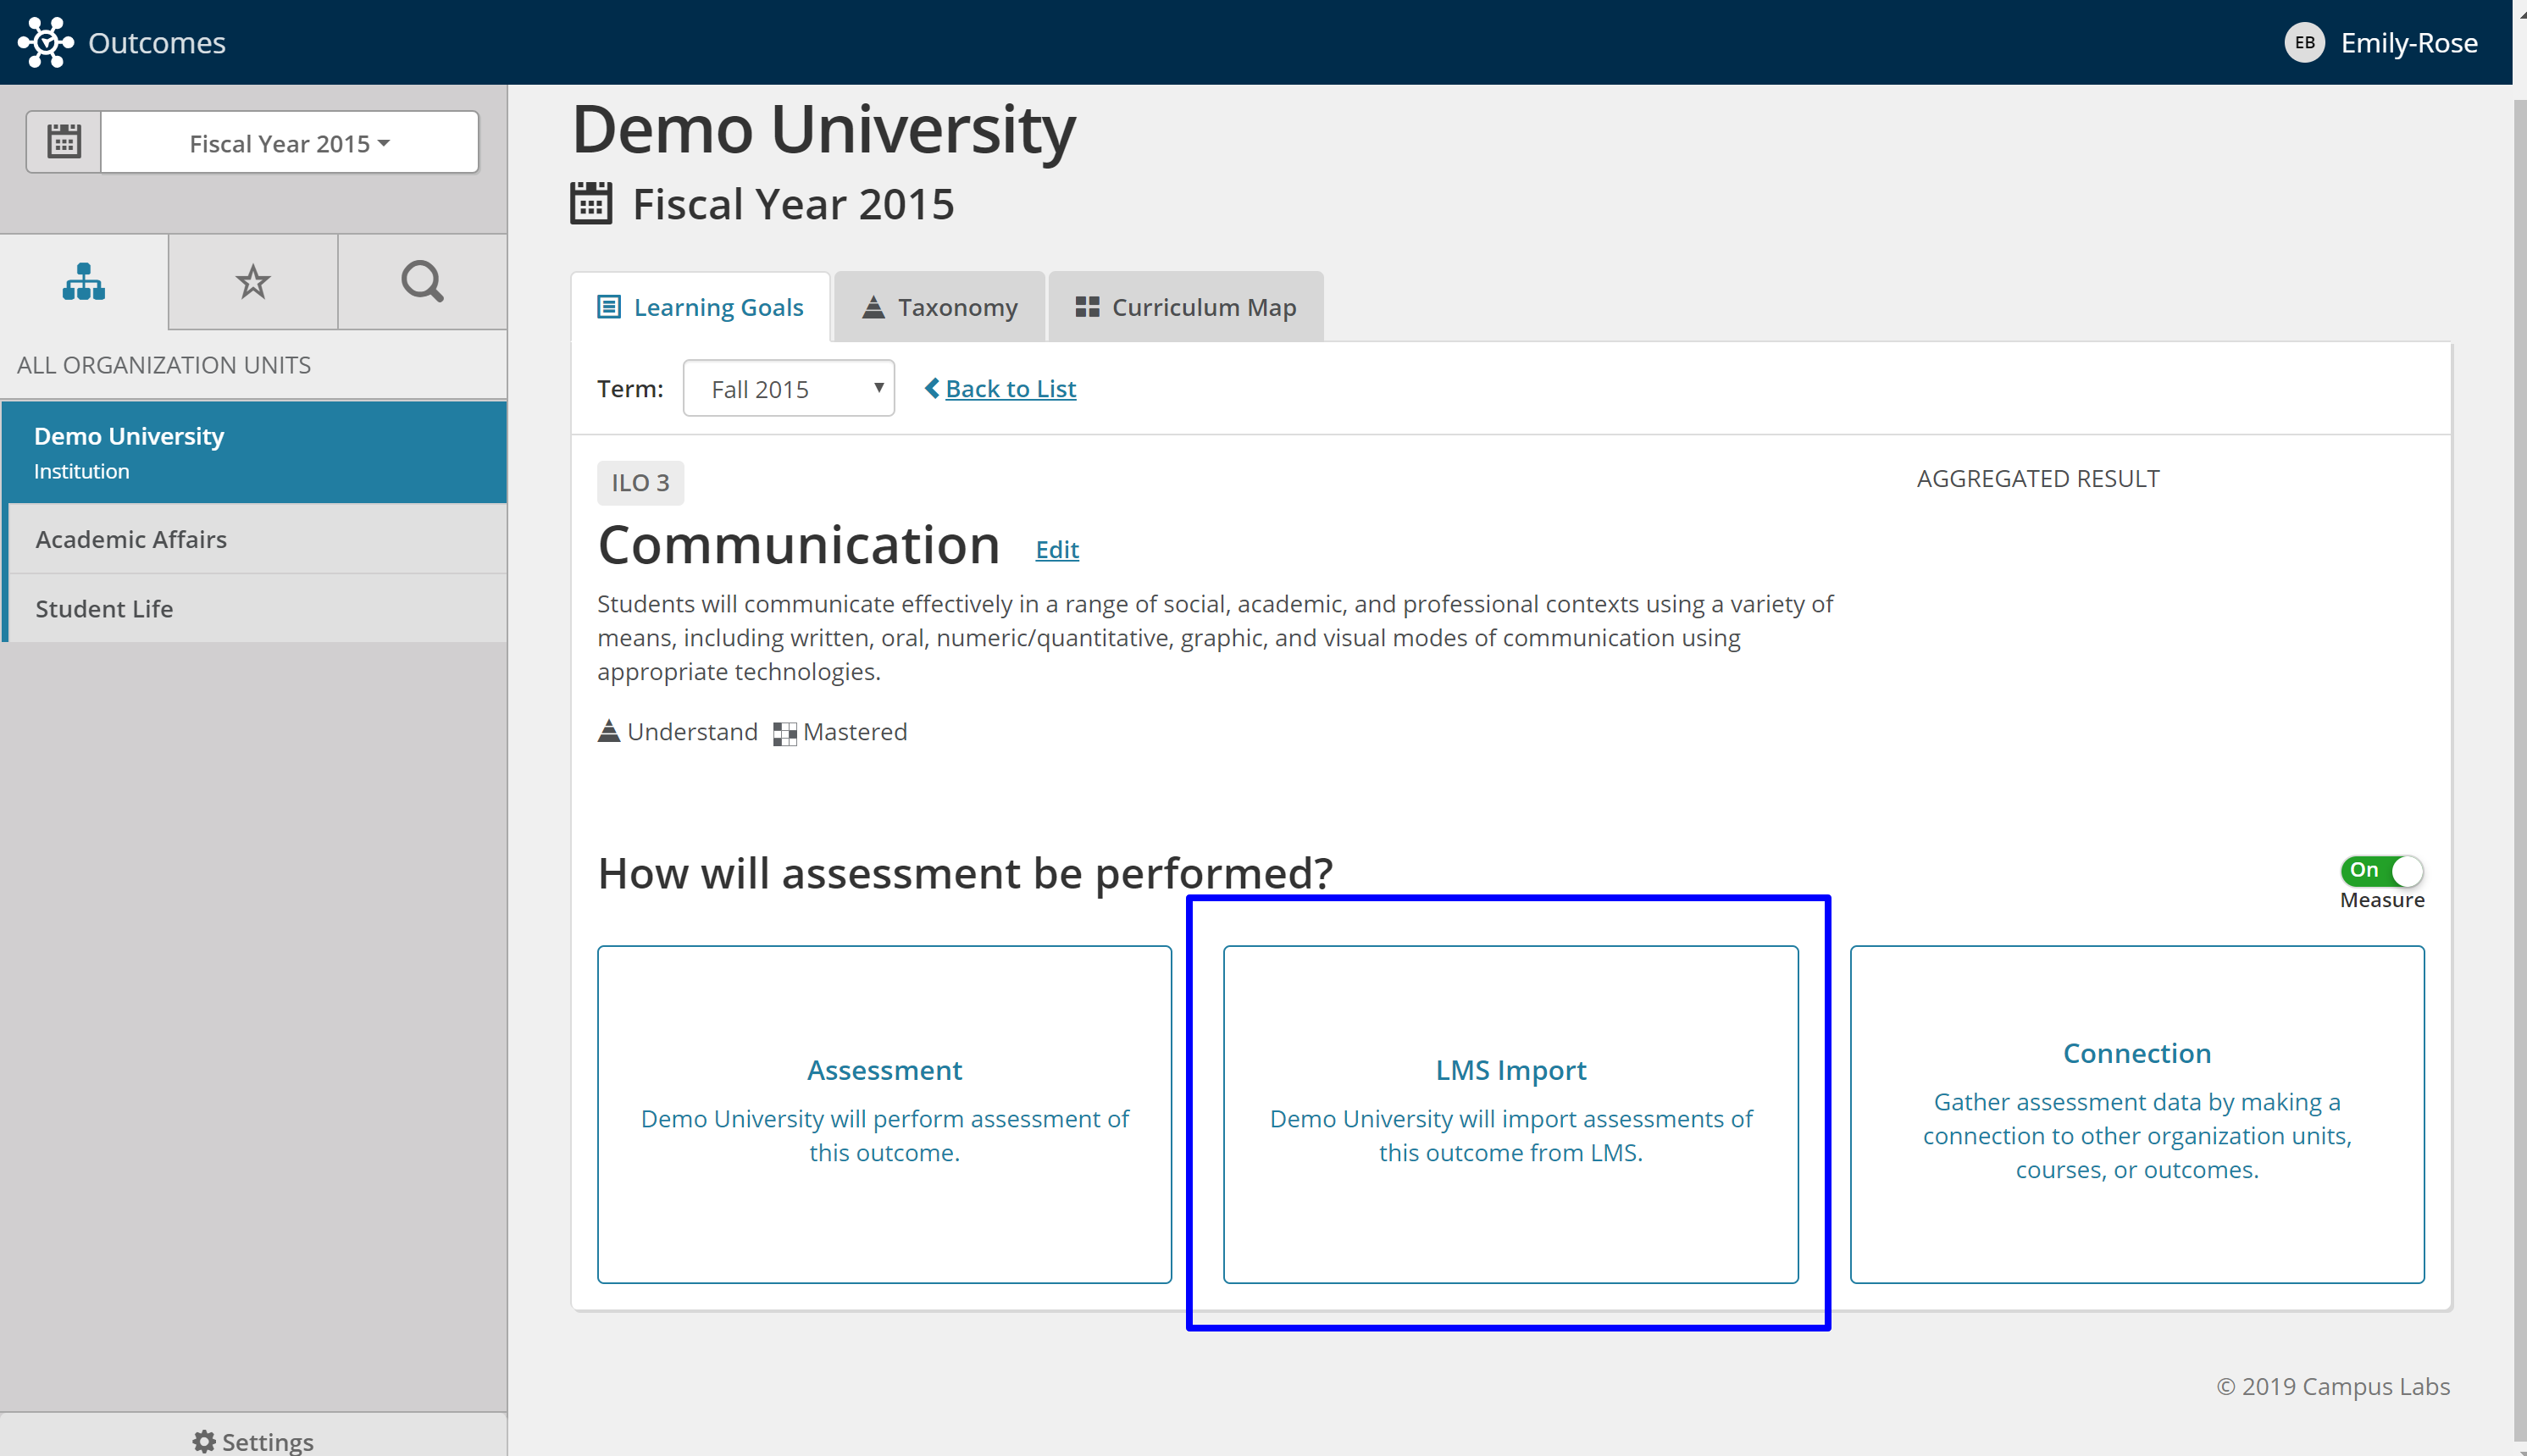Click the EB user avatar
This screenshot has width=2527, height=1456.
tap(2304, 42)
